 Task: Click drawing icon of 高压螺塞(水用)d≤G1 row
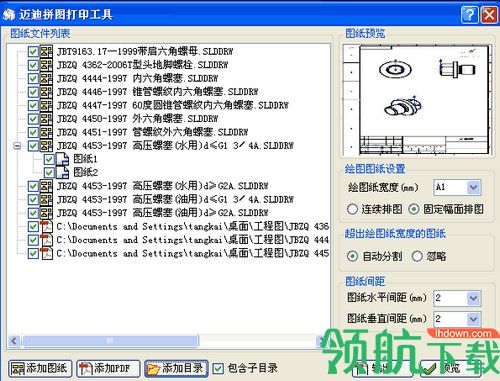click(x=46, y=146)
